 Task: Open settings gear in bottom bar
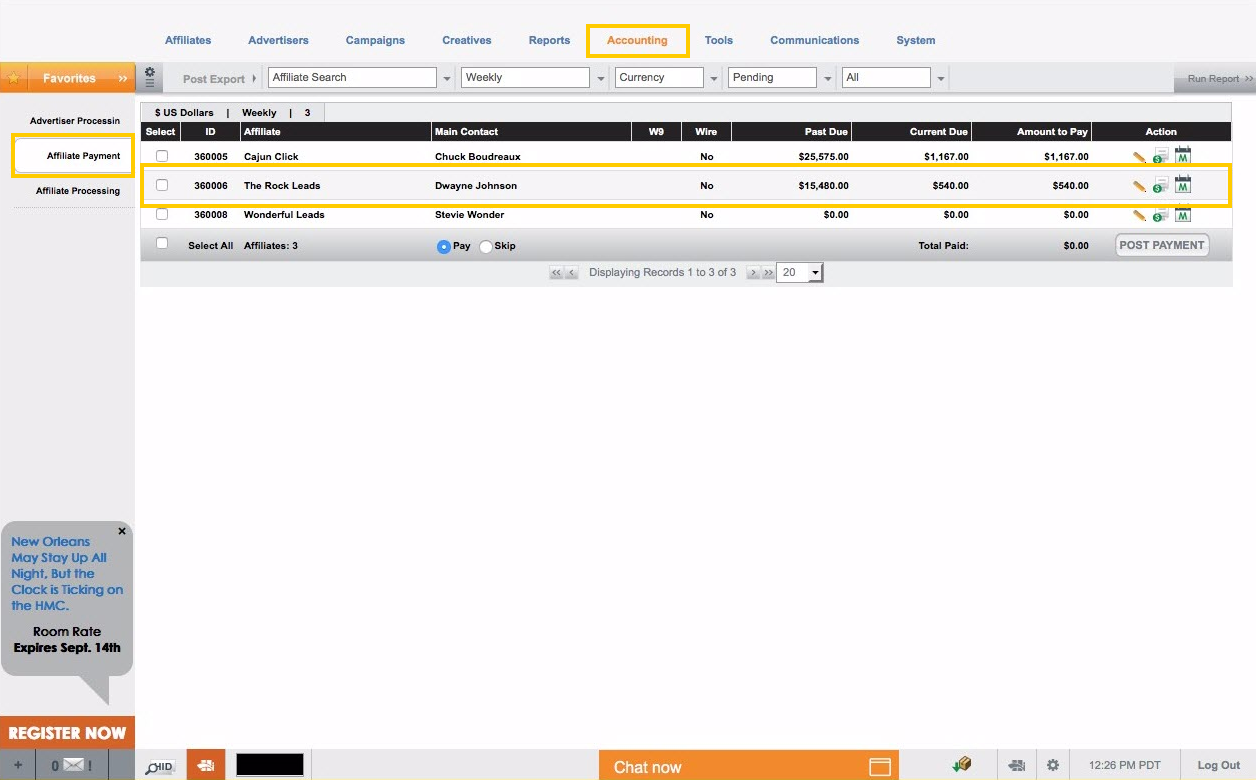pos(1053,766)
